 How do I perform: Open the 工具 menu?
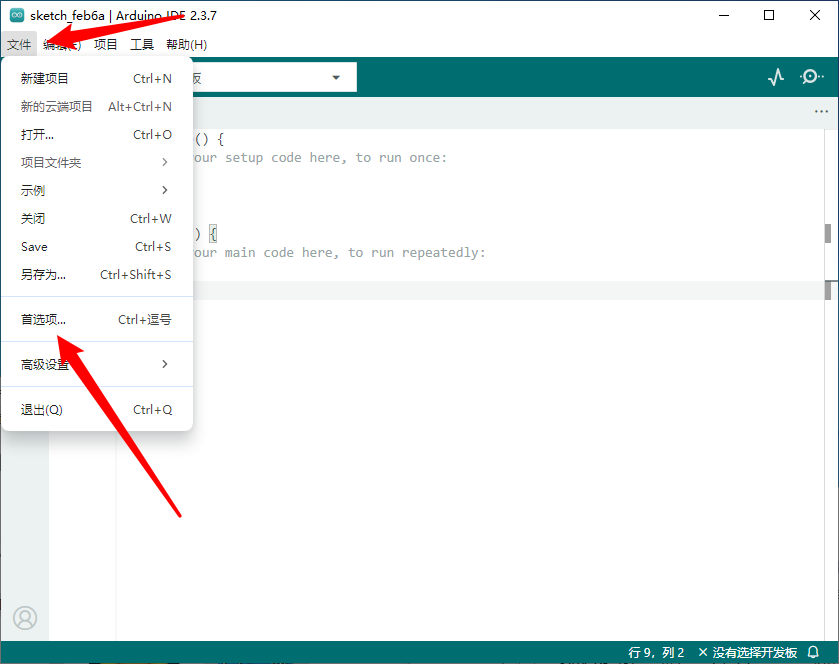(142, 44)
